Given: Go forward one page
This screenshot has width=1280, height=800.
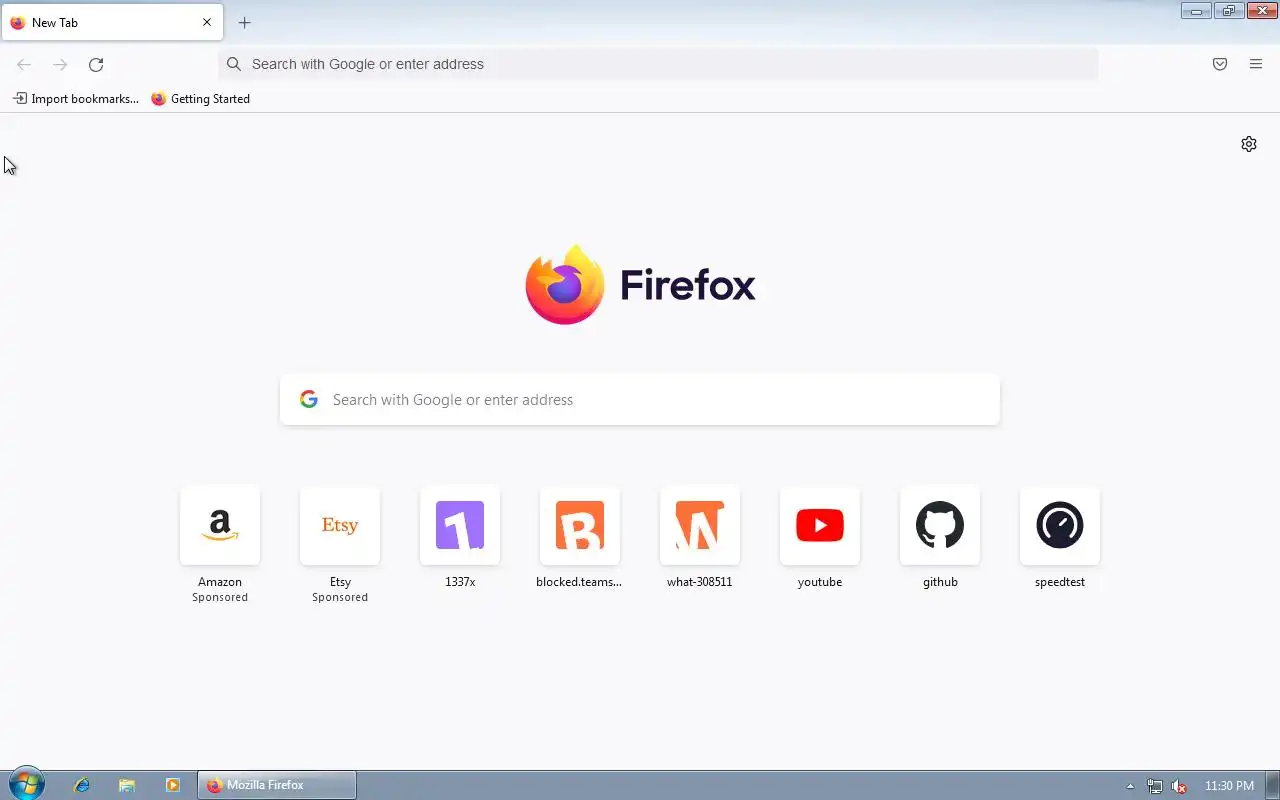Looking at the screenshot, I should [x=60, y=64].
